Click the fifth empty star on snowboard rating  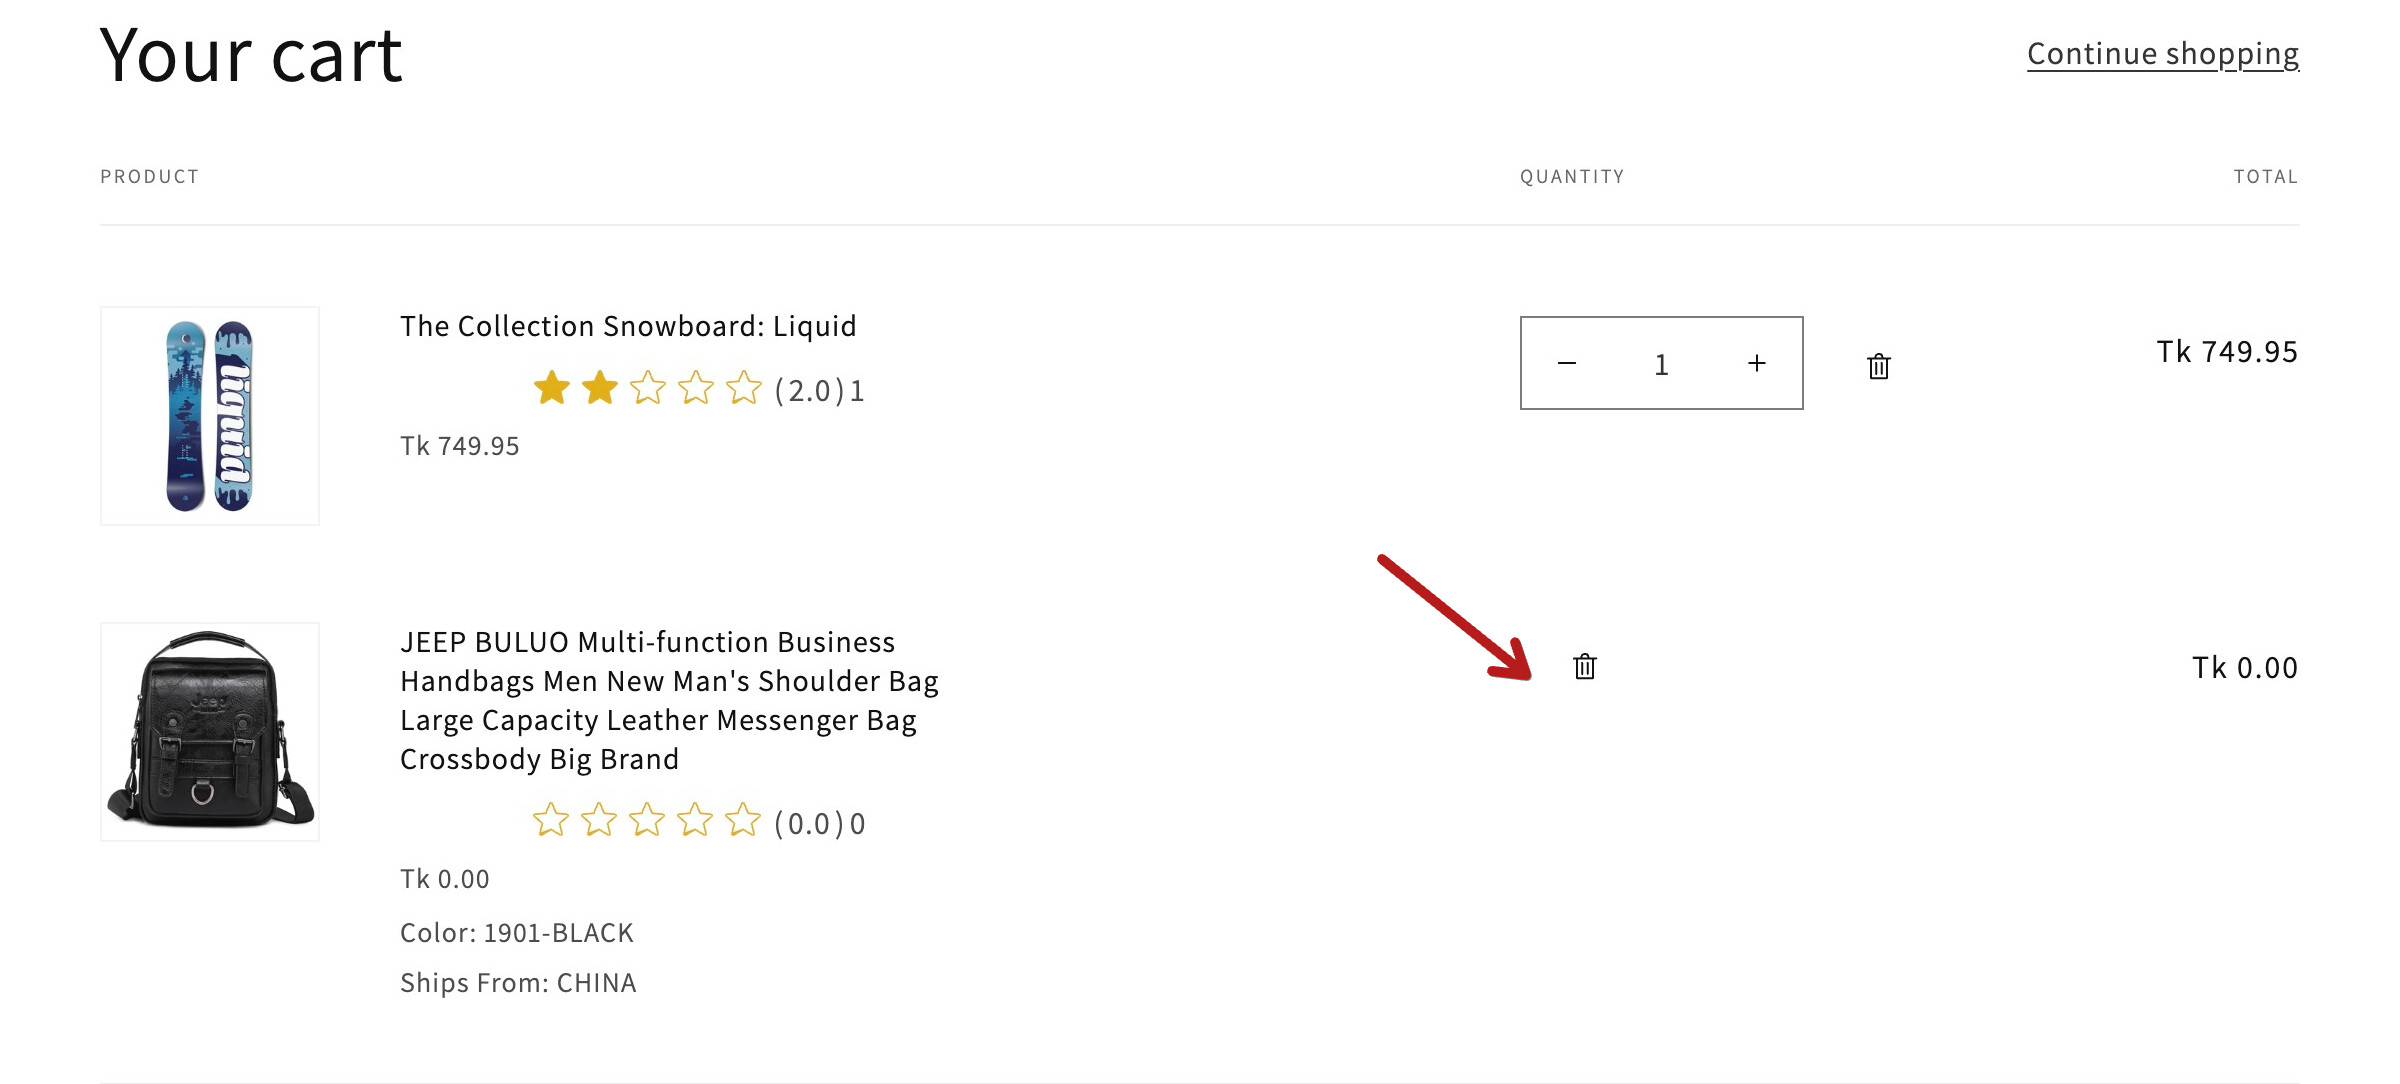[743, 388]
